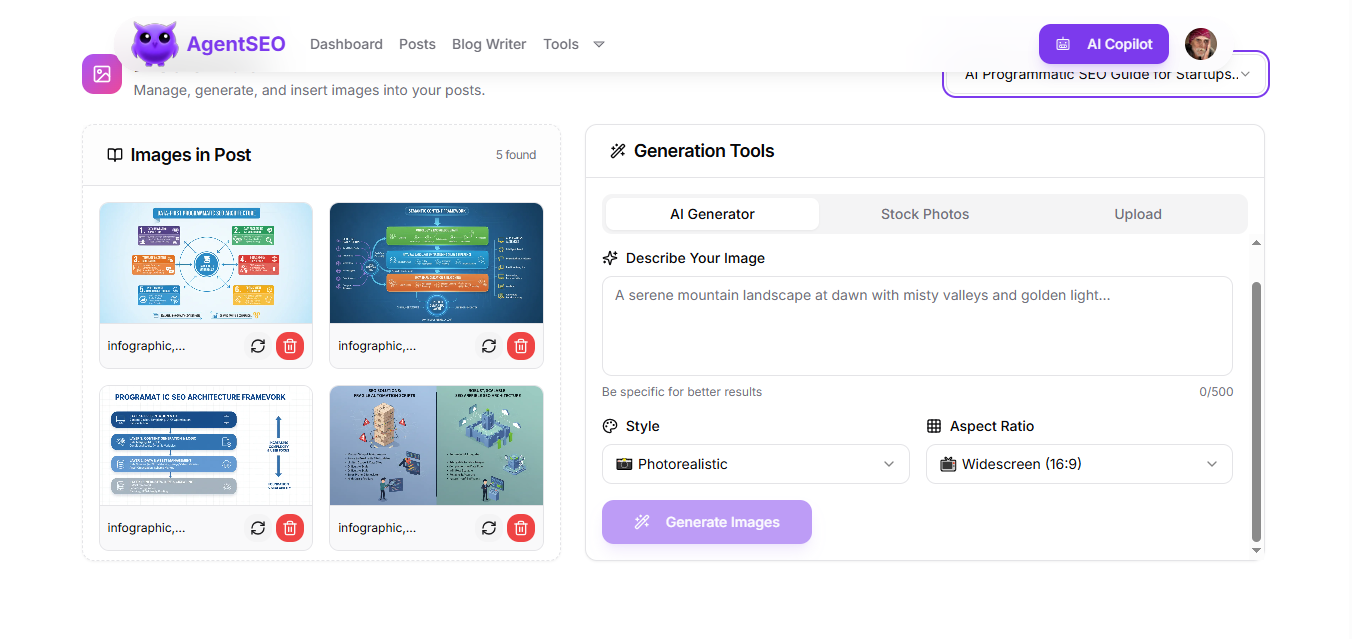Screen dimensions: 1352x639
Task: Switch to the Upload tab
Action: [1137, 214]
